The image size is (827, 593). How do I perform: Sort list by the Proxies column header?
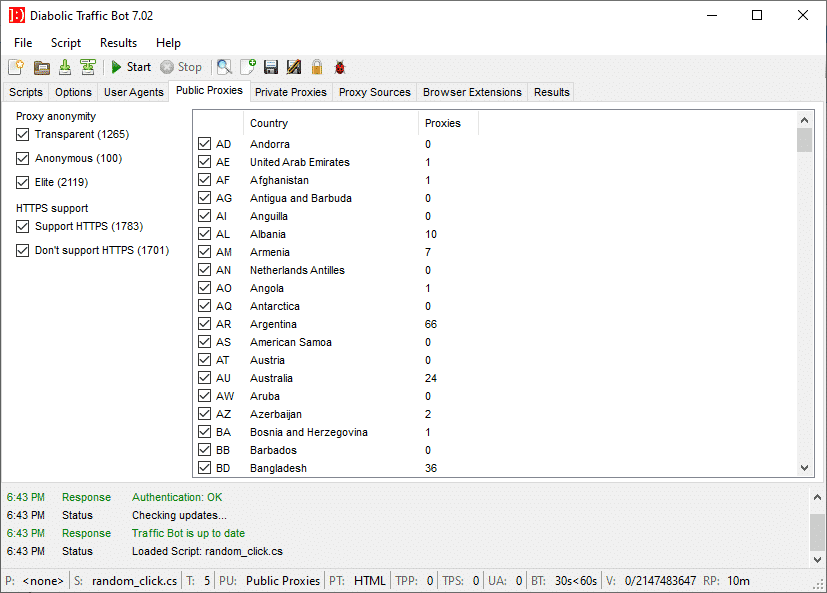(x=448, y=123)
